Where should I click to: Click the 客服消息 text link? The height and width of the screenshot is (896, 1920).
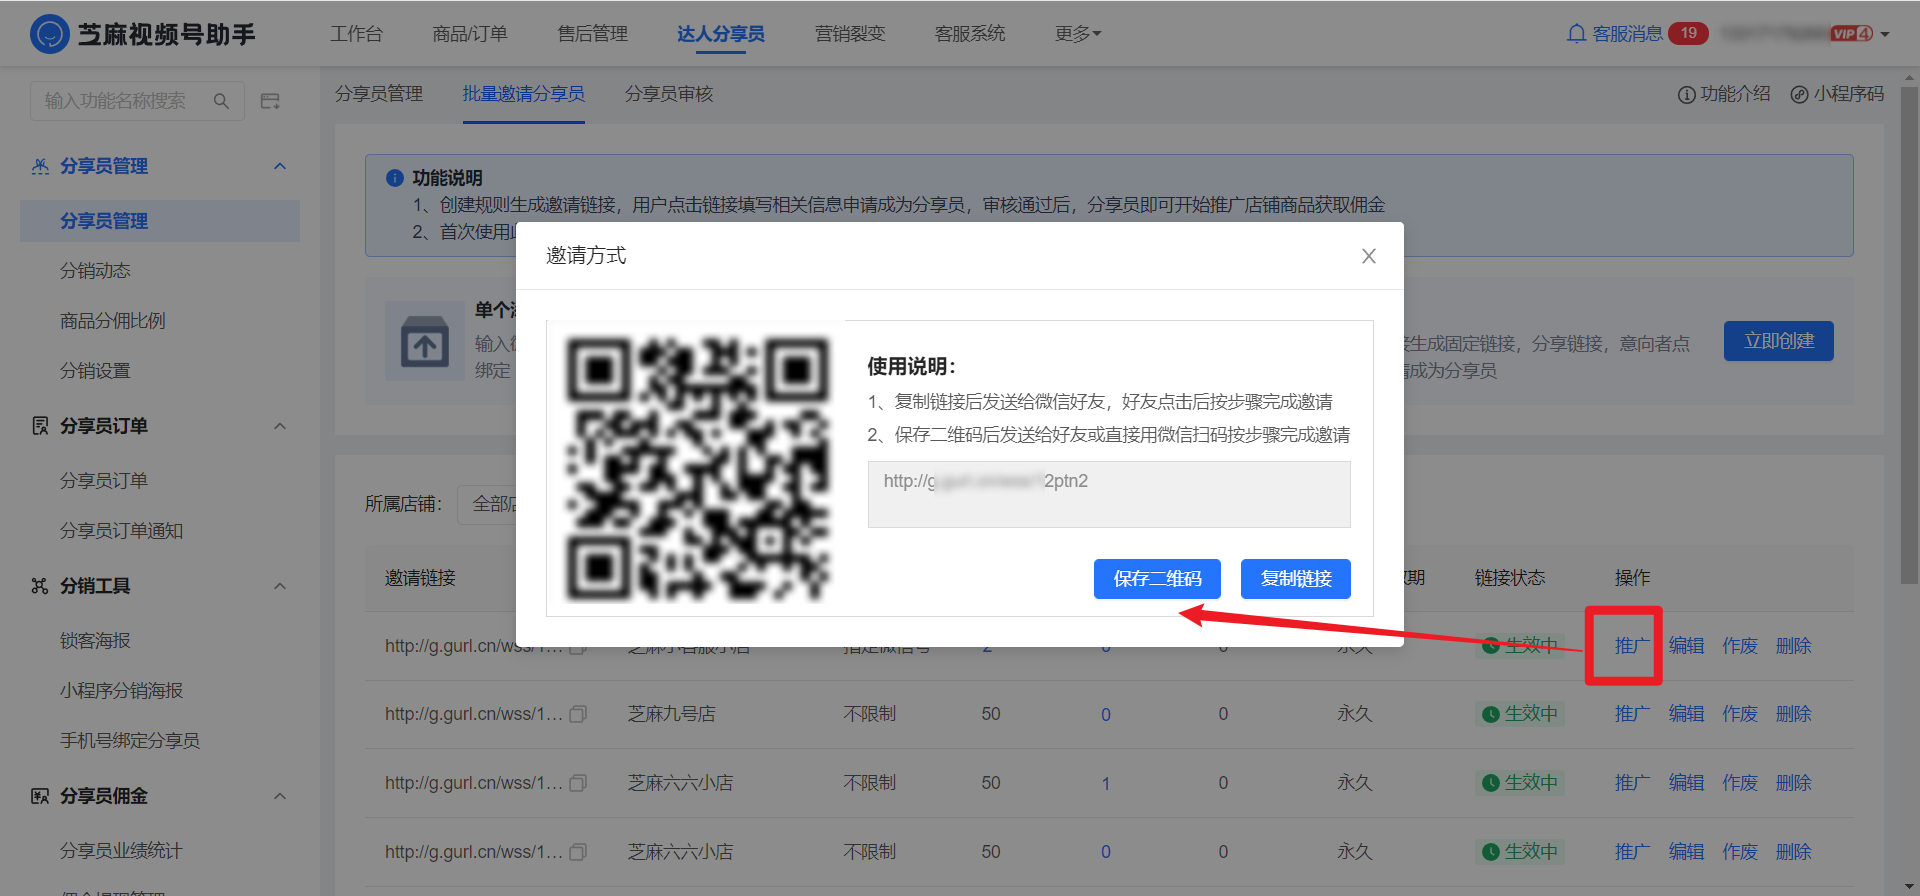(x=1627, y=34)
